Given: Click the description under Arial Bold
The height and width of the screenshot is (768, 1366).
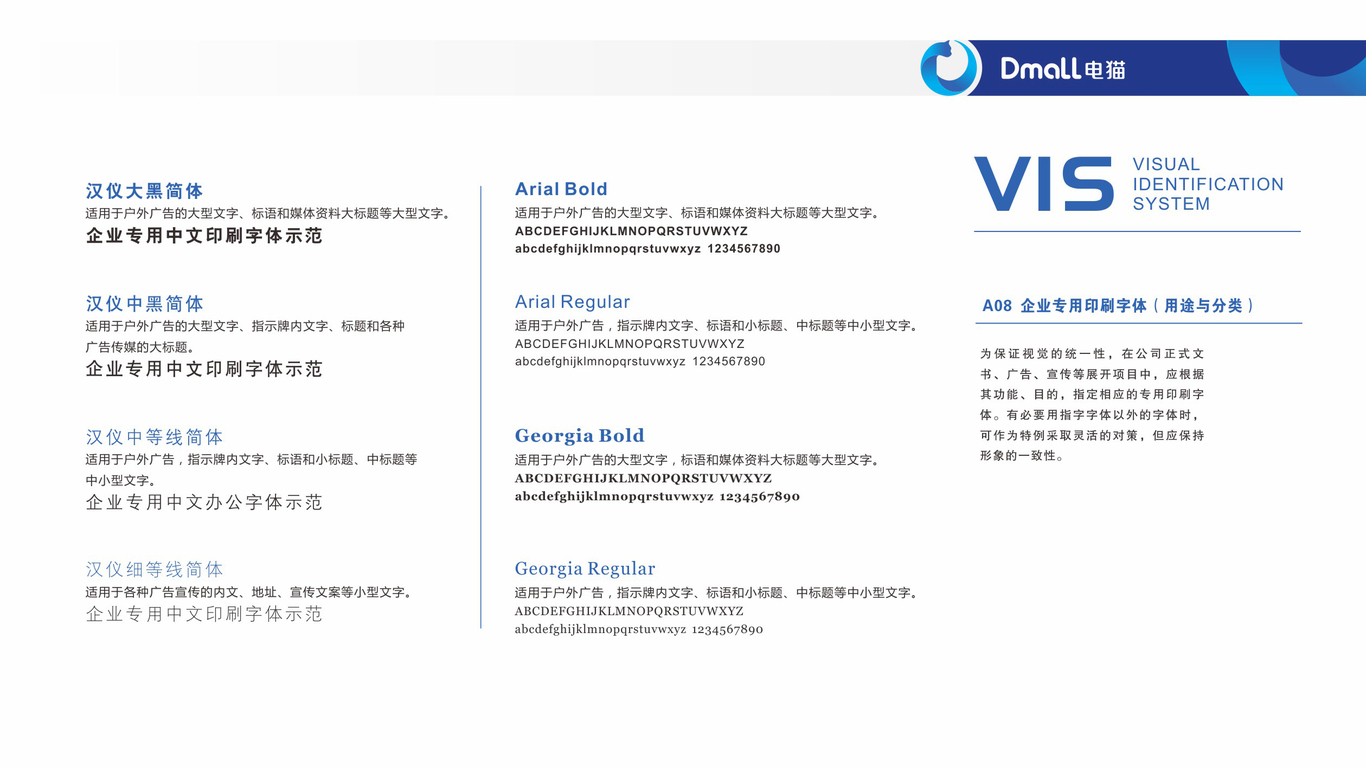Looking at the screenshot, I should coord(698,213).
